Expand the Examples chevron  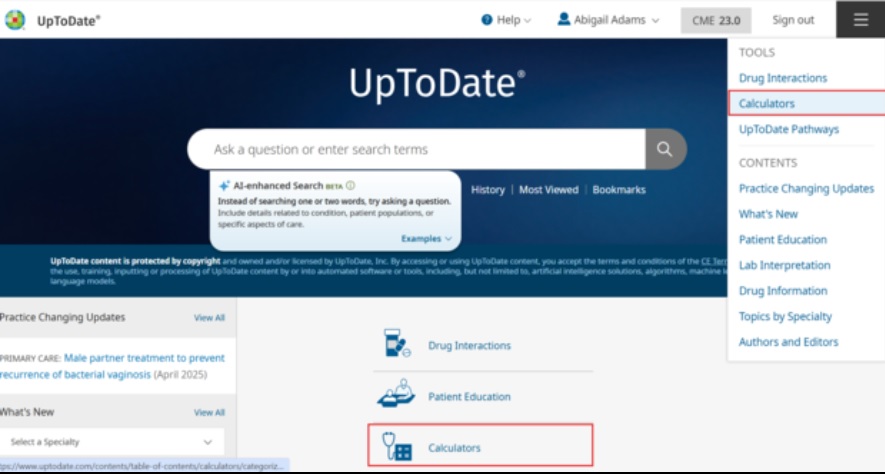[x=427, y=239]
